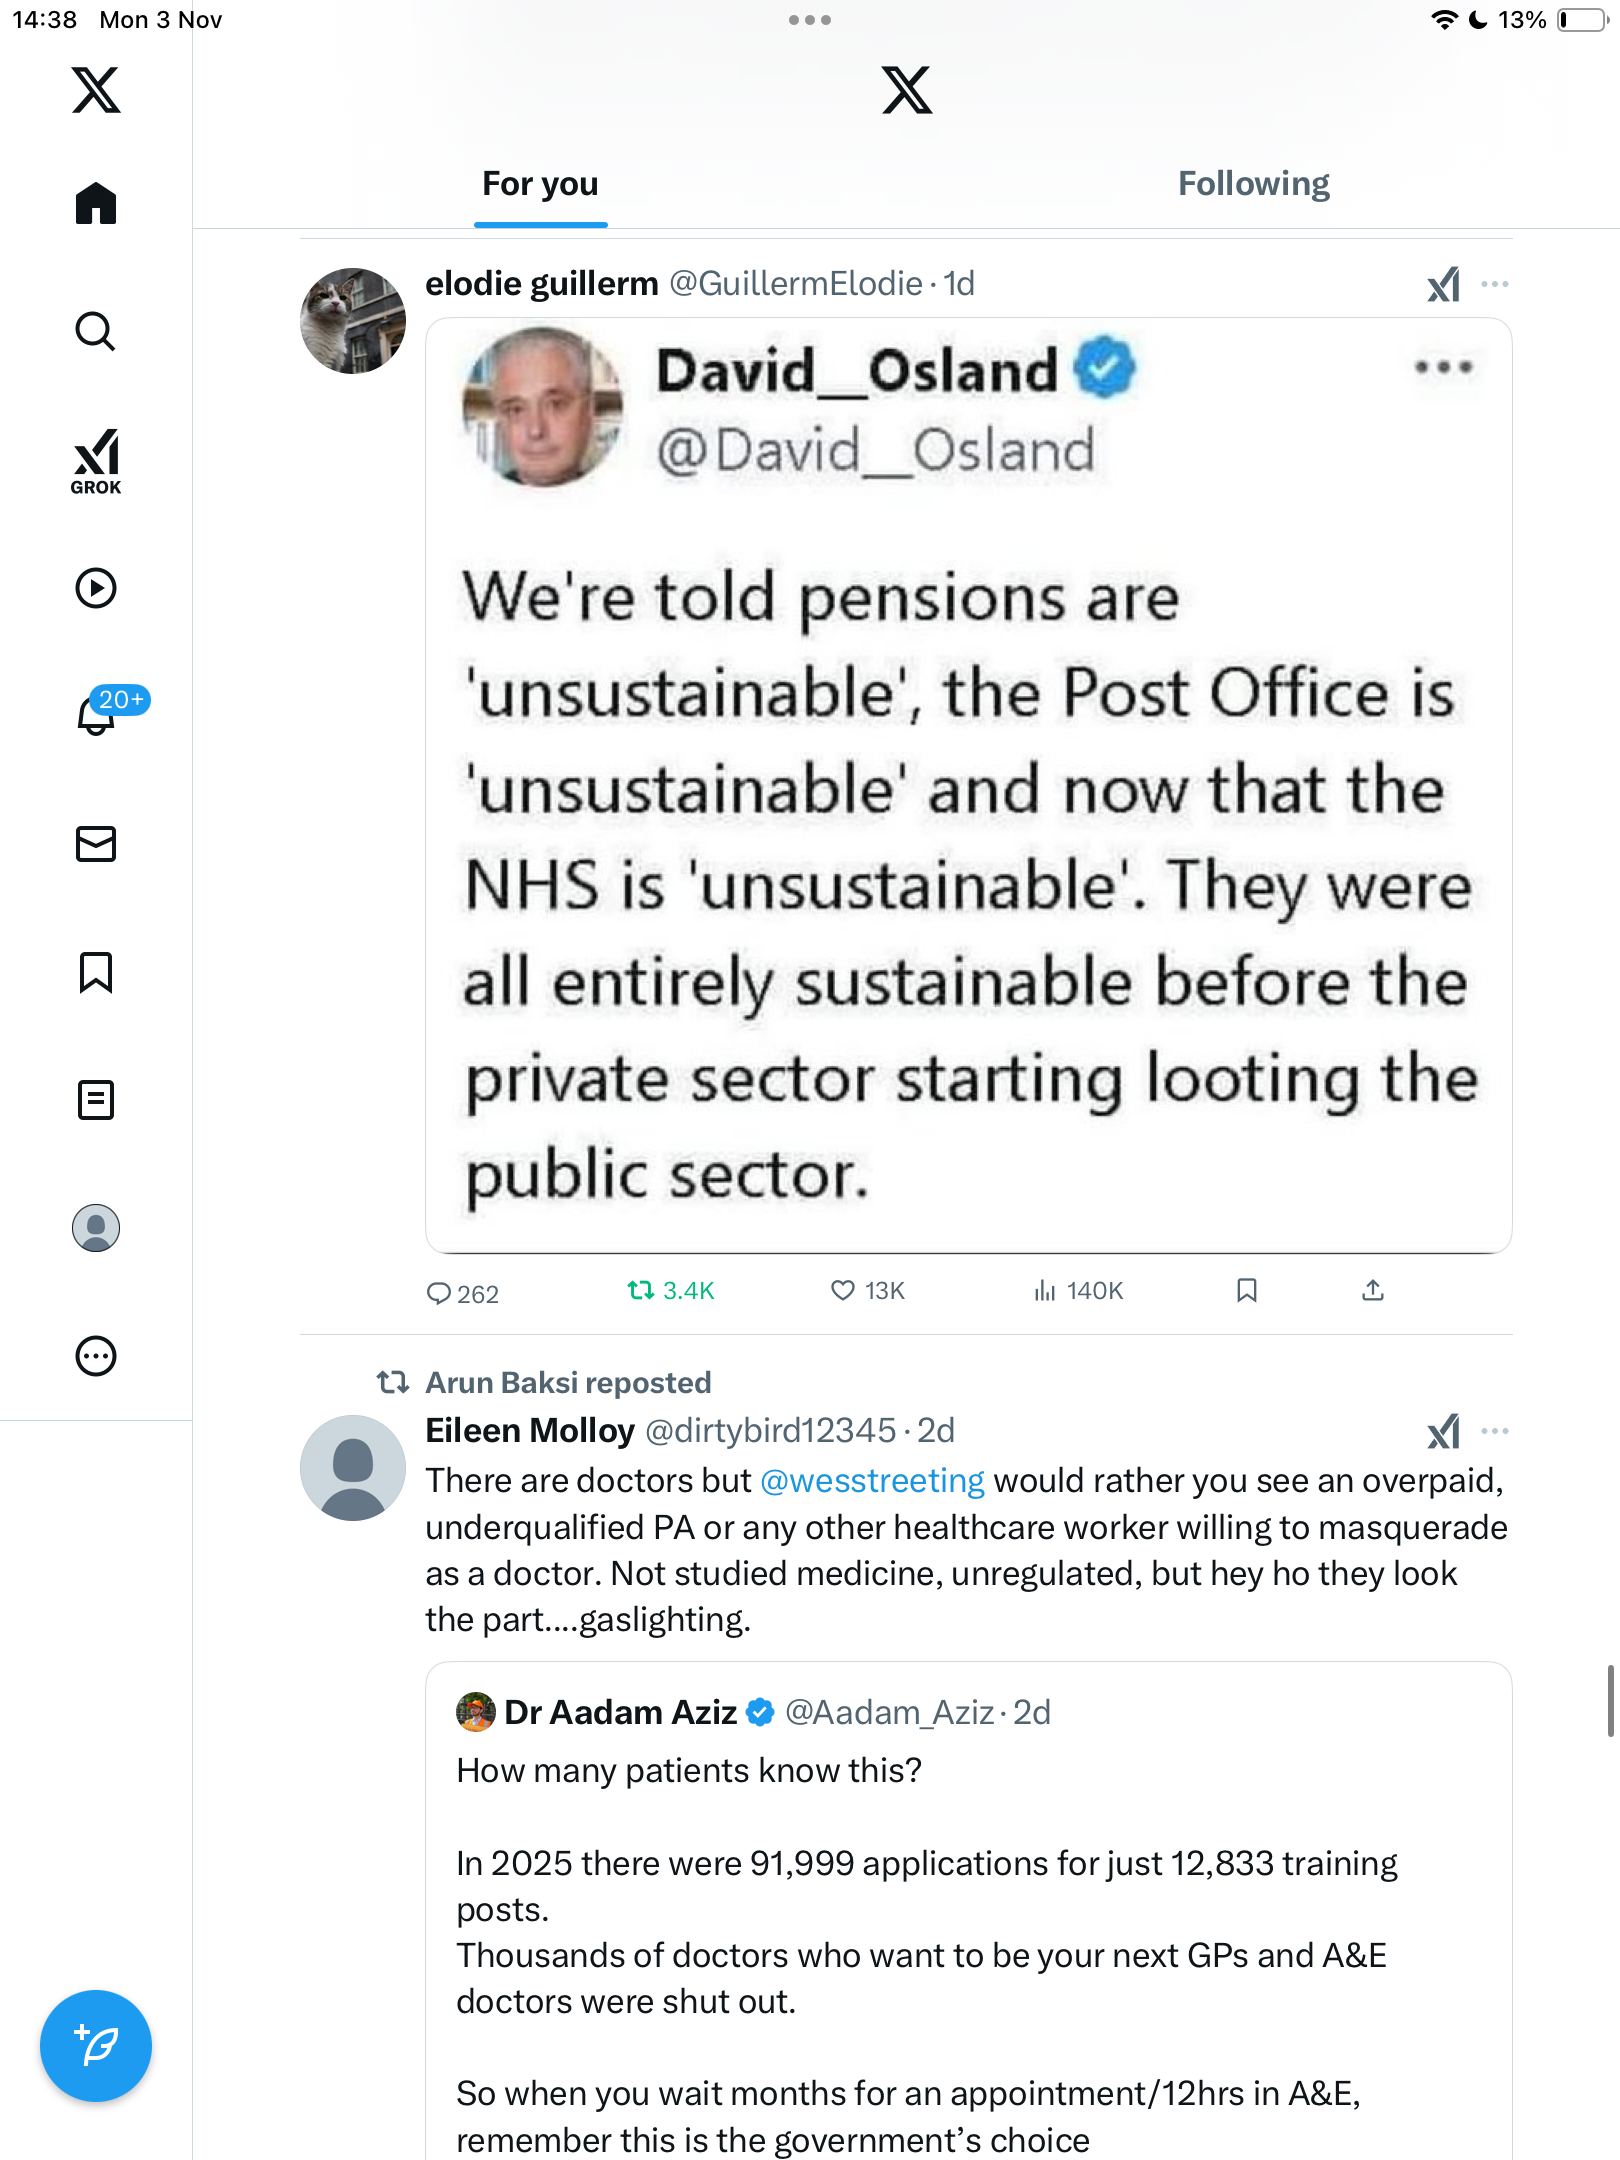Select the For you tab
This screenshot has width=1620, height=2160.
540,184
